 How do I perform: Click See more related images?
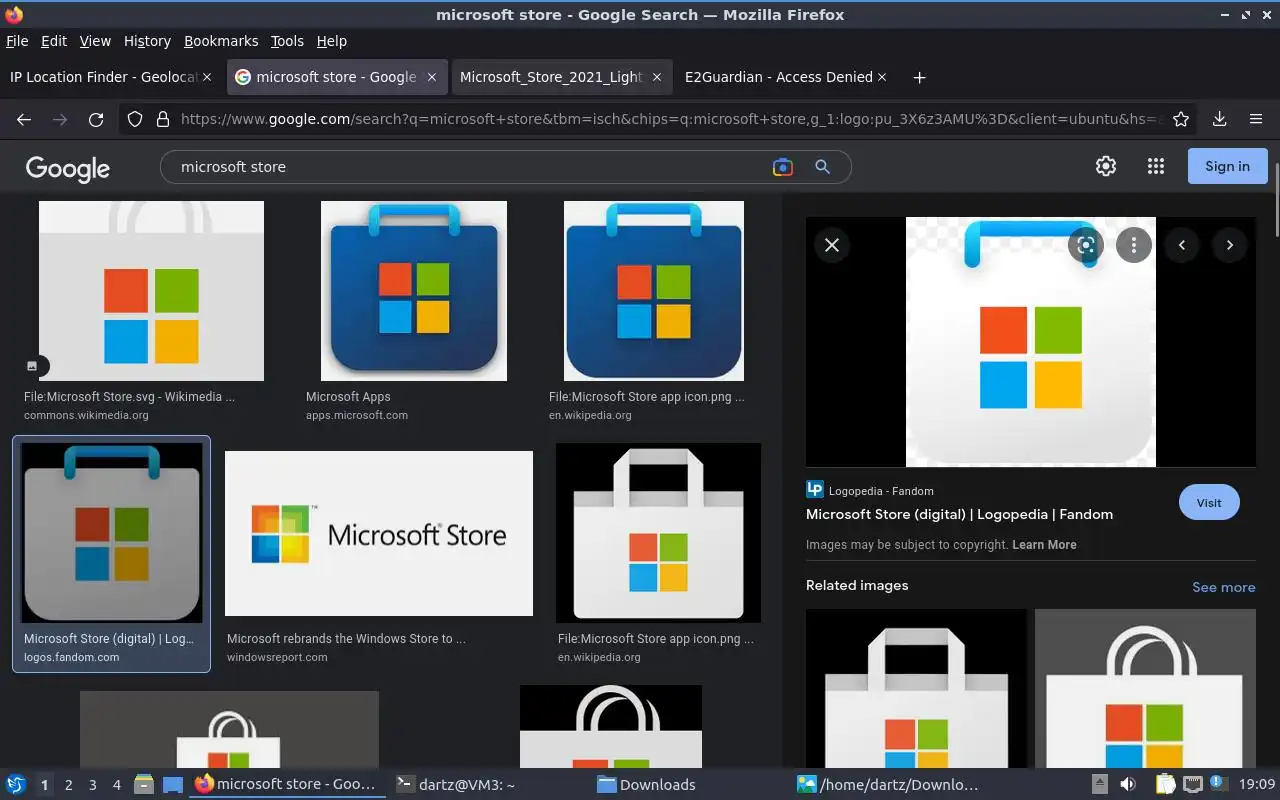coord(1223,587)
